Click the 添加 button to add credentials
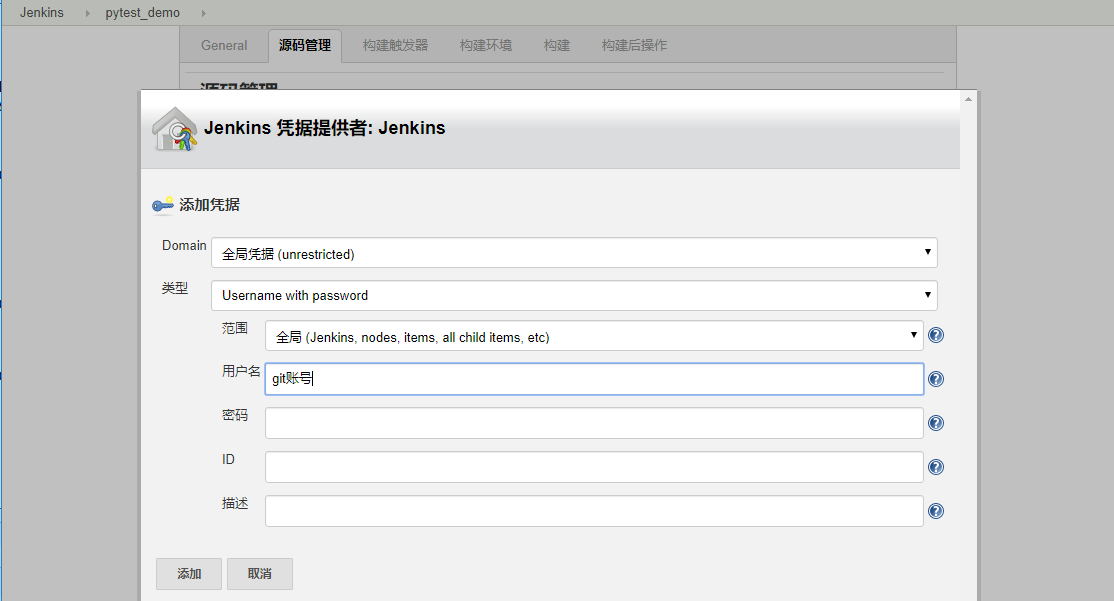 point(189,574)
